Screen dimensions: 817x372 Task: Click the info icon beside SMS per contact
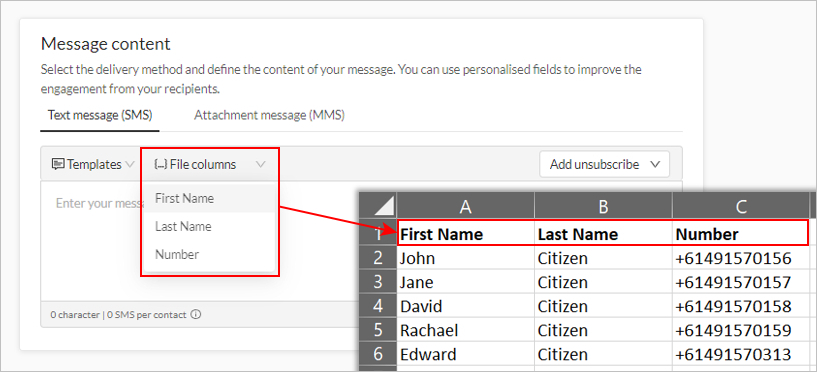pos(196,315)
